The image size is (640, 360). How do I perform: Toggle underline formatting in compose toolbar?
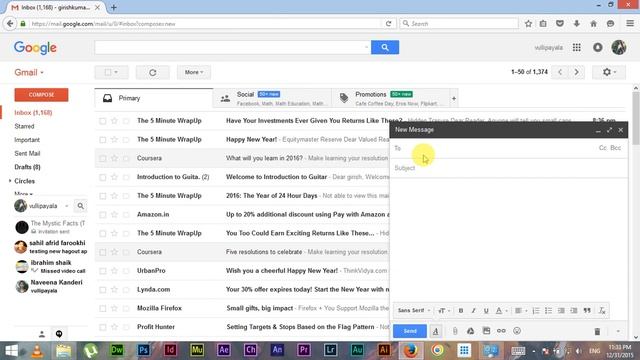[x=486, y=311]
